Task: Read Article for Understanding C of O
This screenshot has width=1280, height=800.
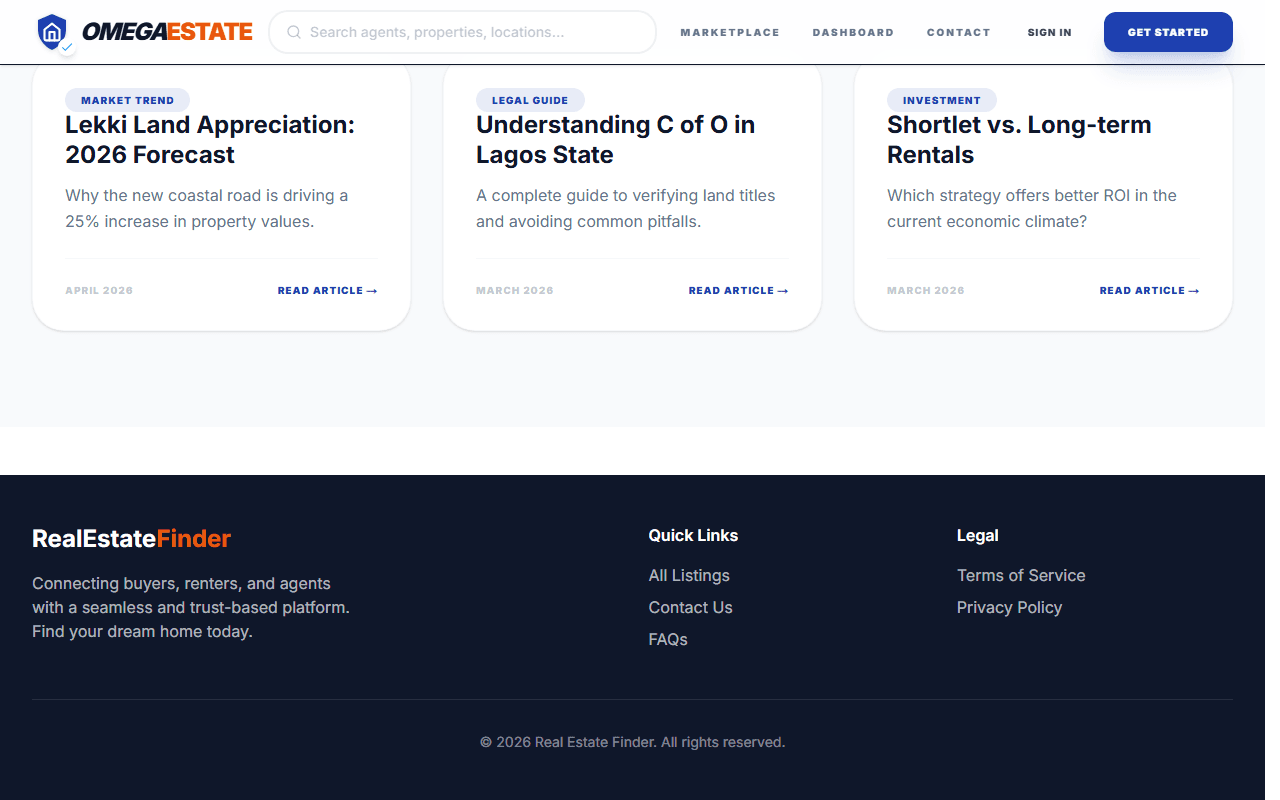Action: [738, 291]
